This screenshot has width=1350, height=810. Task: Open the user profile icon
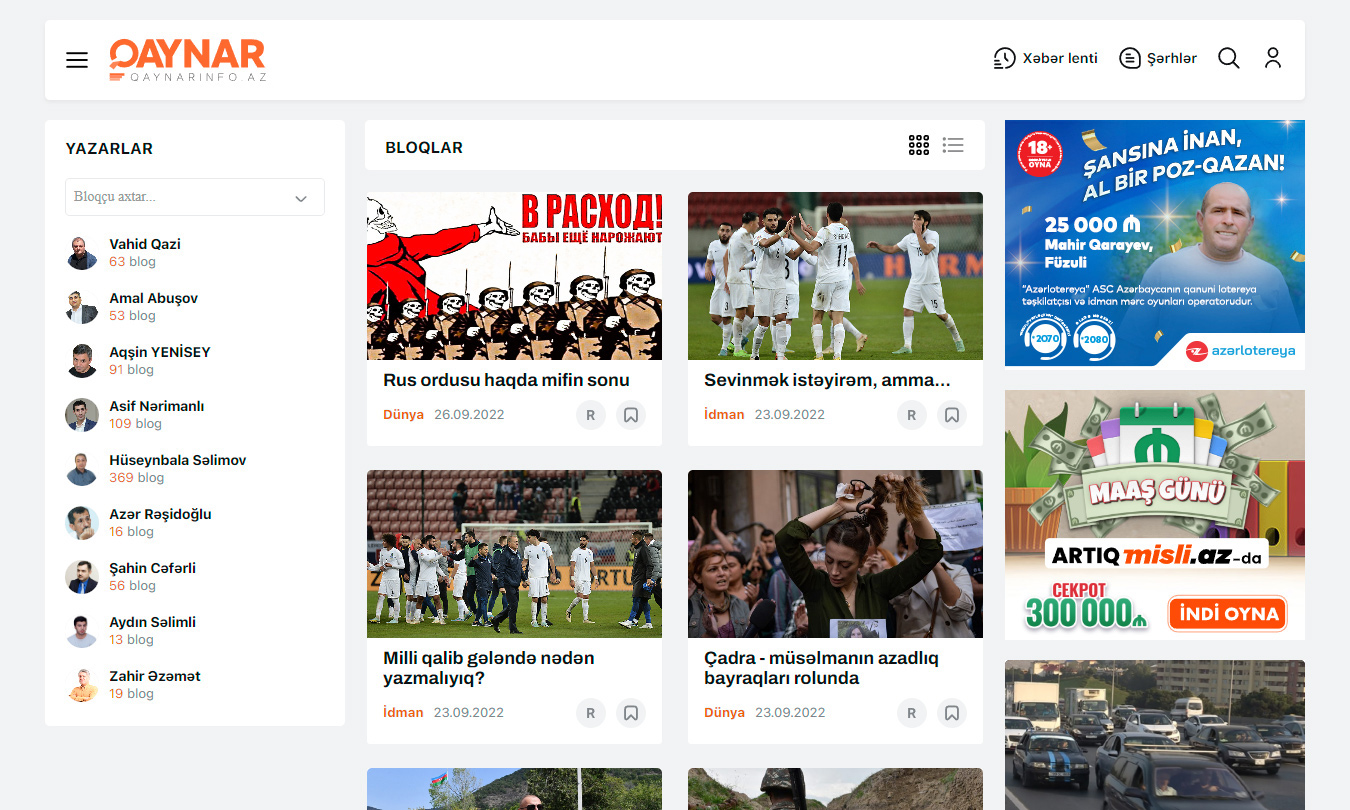[x=1272, y=58]
